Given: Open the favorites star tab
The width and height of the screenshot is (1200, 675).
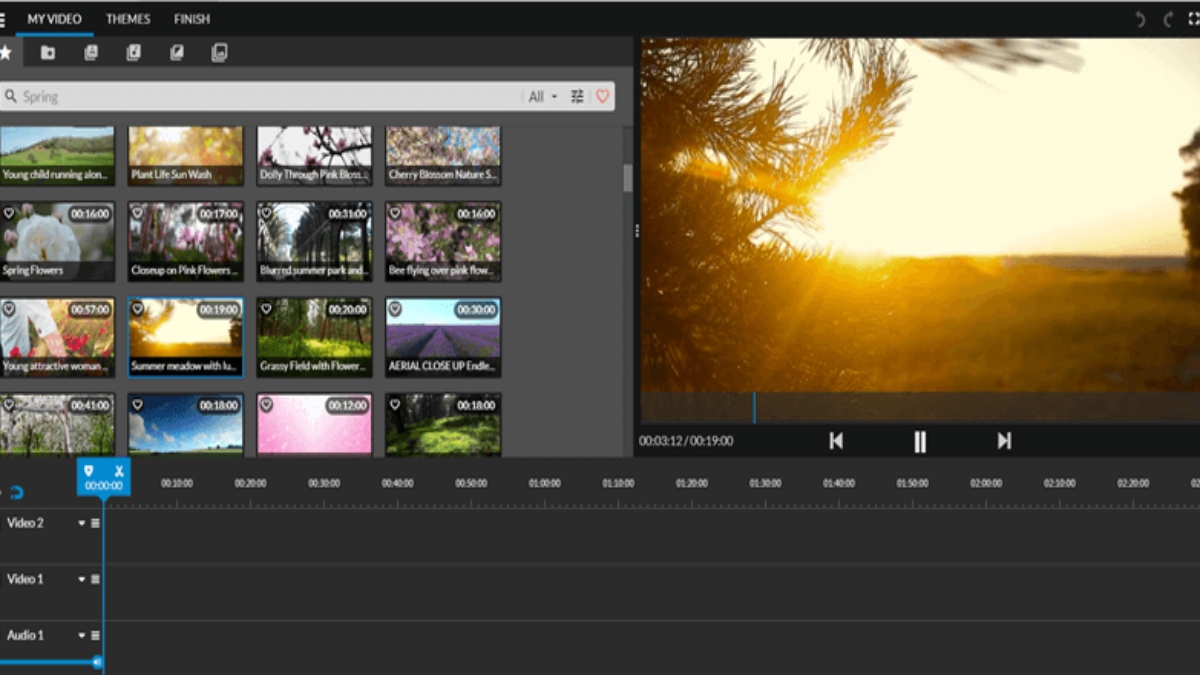Looking at the screenshot, I should tap(6, 53).
